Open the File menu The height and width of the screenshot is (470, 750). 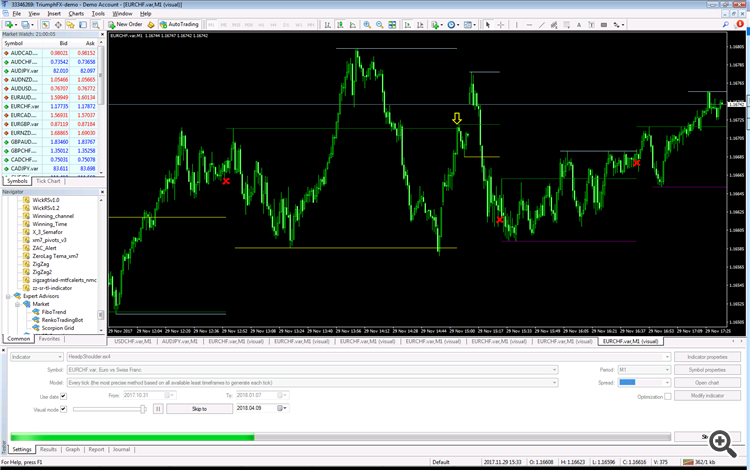click(x=16, y=13)
